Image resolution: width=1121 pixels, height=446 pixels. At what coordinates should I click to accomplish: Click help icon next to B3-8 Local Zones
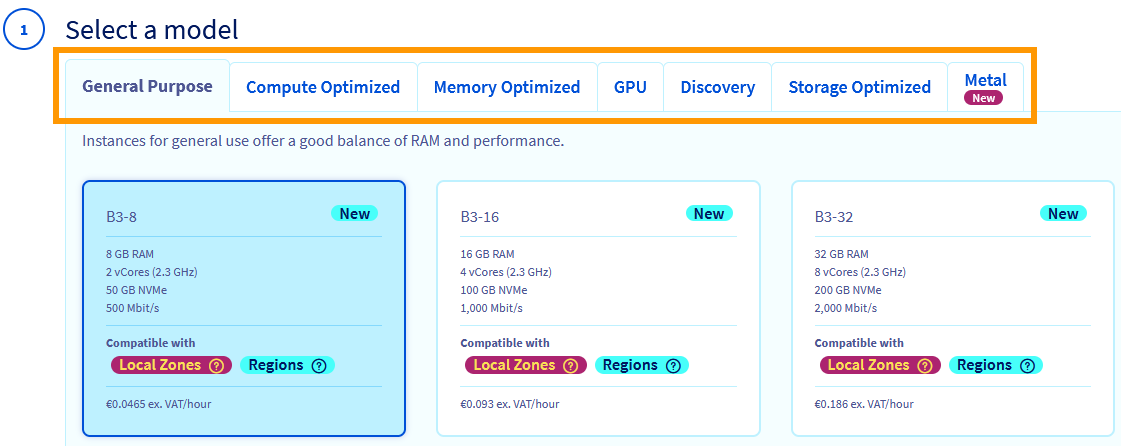[217, 365]
